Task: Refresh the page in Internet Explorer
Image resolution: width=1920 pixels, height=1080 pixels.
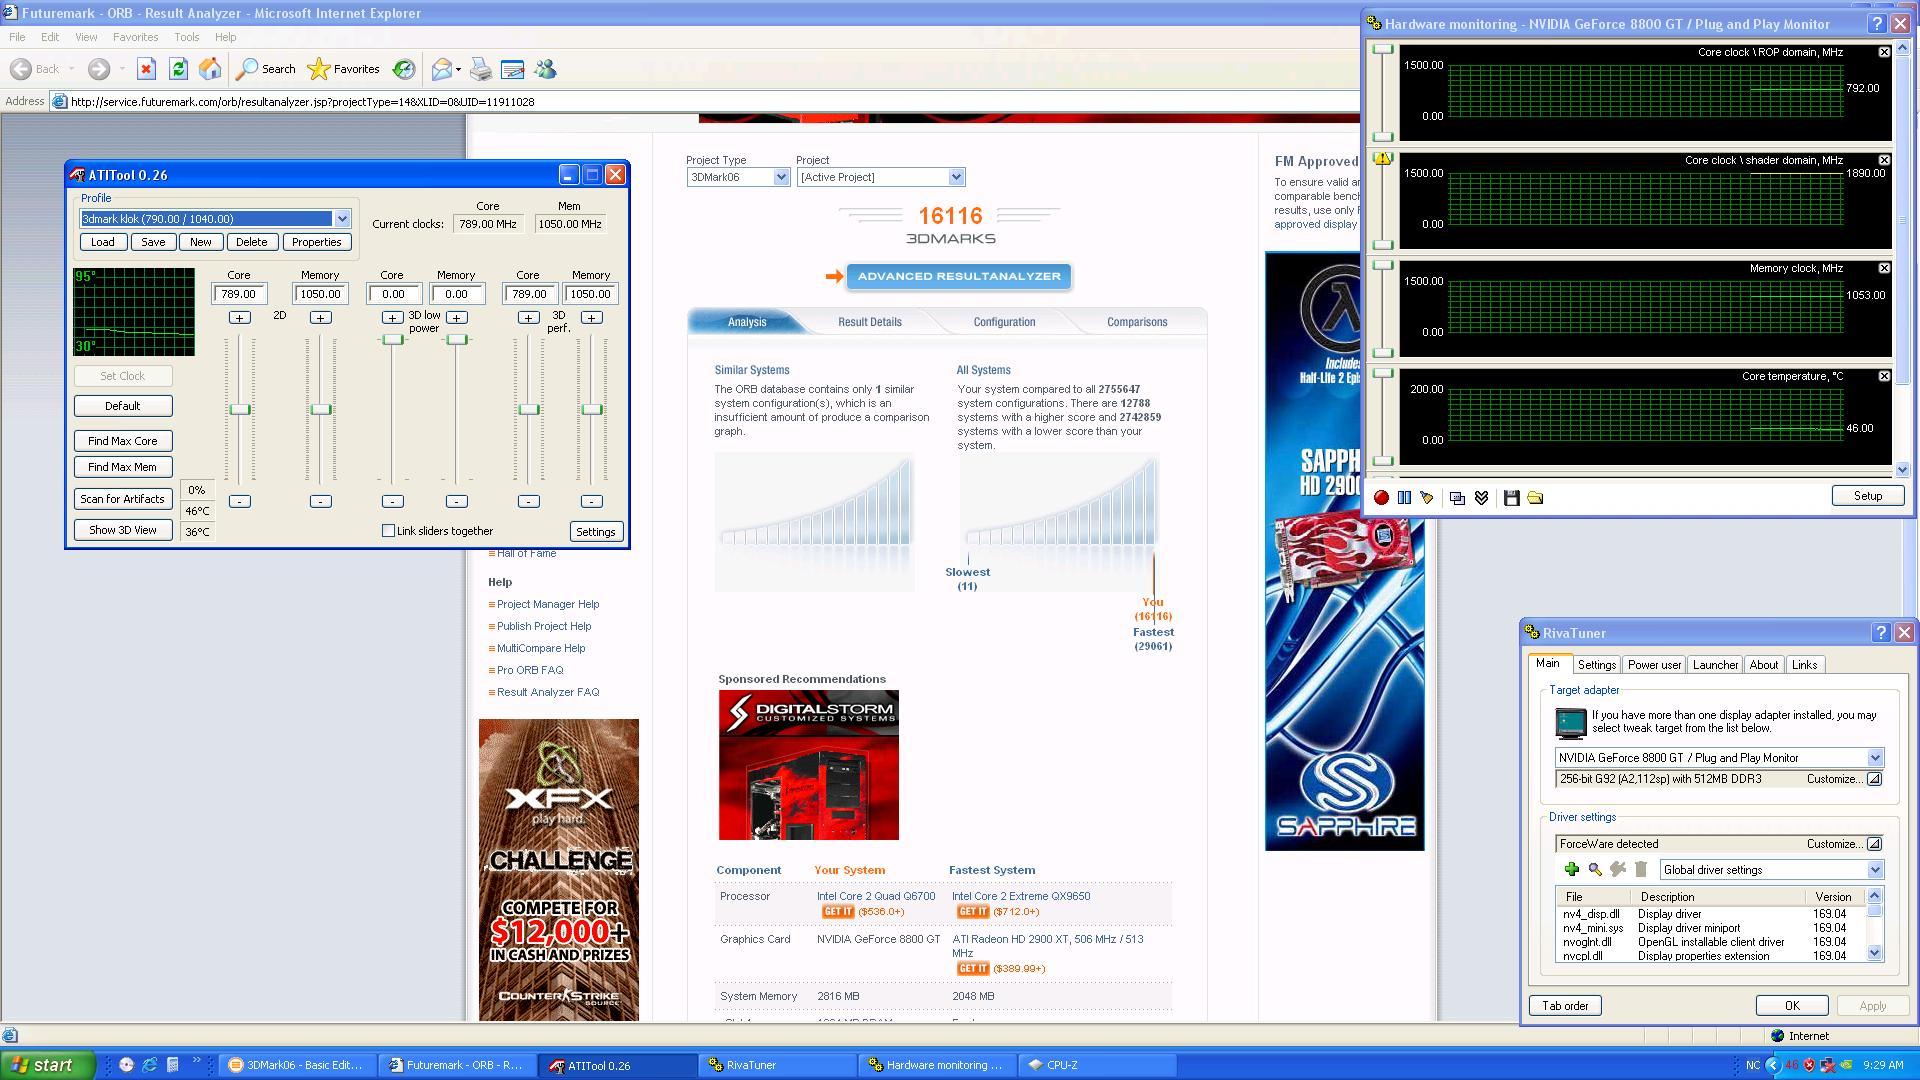Action: (178, 69)
